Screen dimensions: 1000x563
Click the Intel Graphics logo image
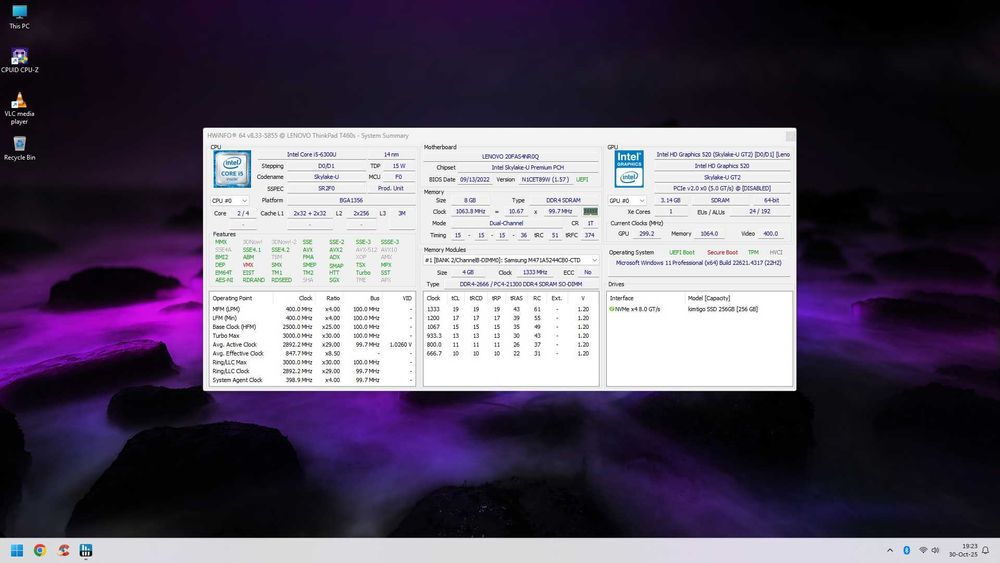(x=629, y=169)
